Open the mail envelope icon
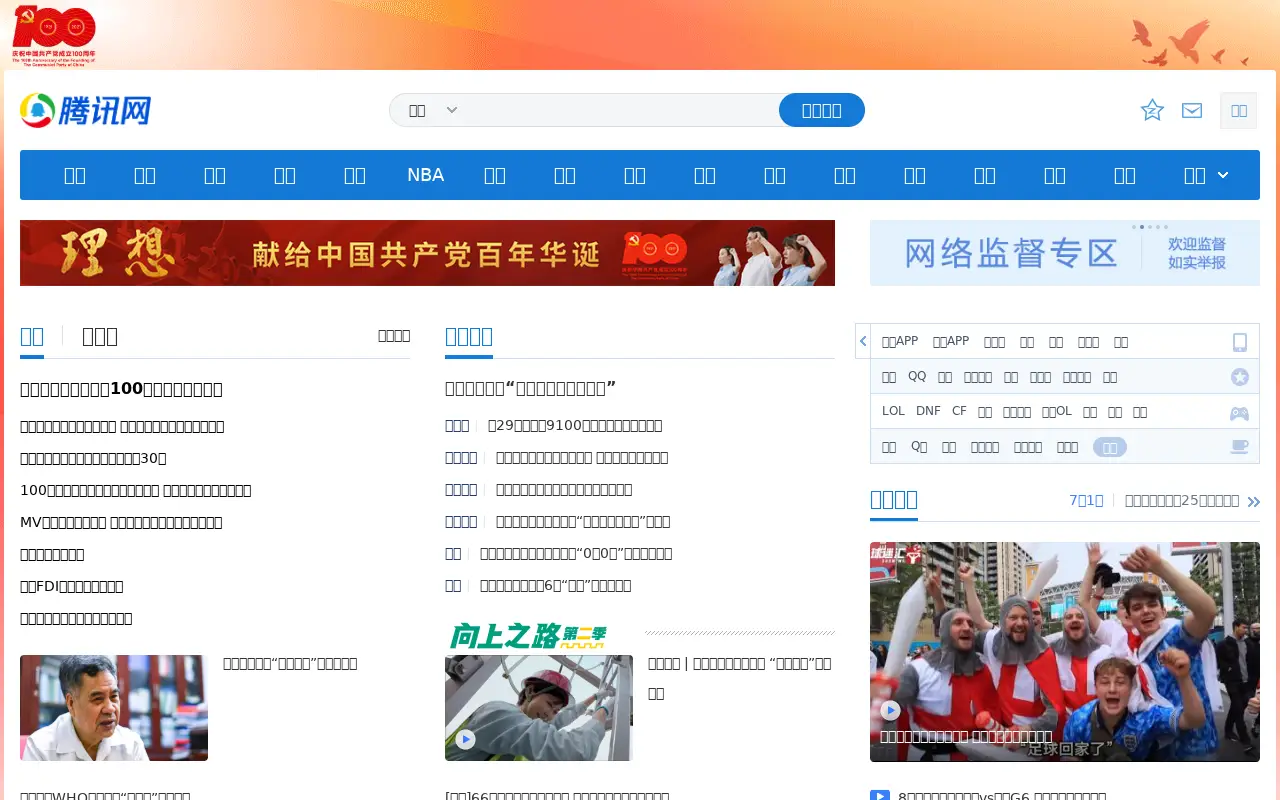This screenshot has height=800, width=1280. tap(1192, 110)
